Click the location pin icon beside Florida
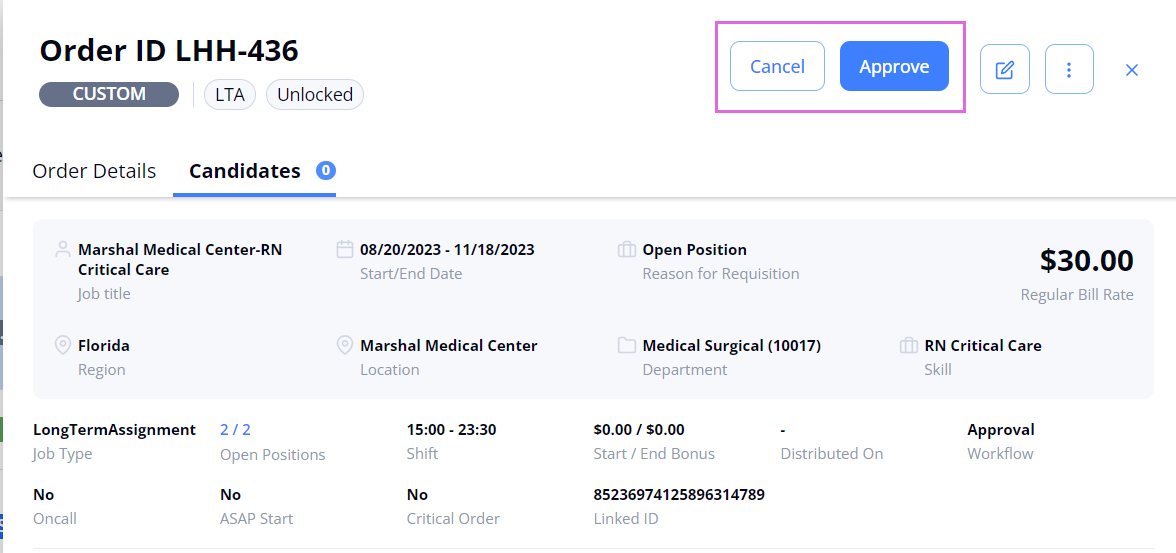Screen dimensions: 1176x553 (63, 346)
